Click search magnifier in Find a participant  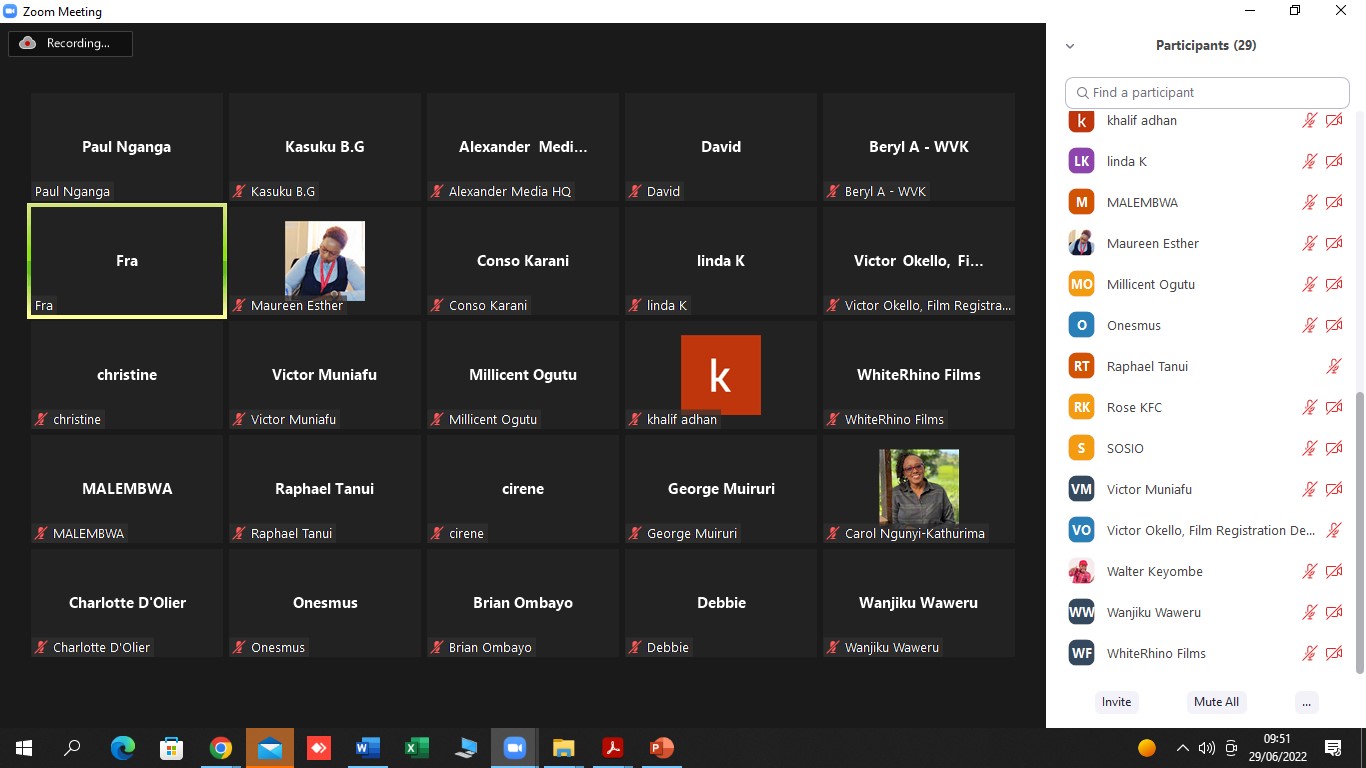click(1082, 93)
